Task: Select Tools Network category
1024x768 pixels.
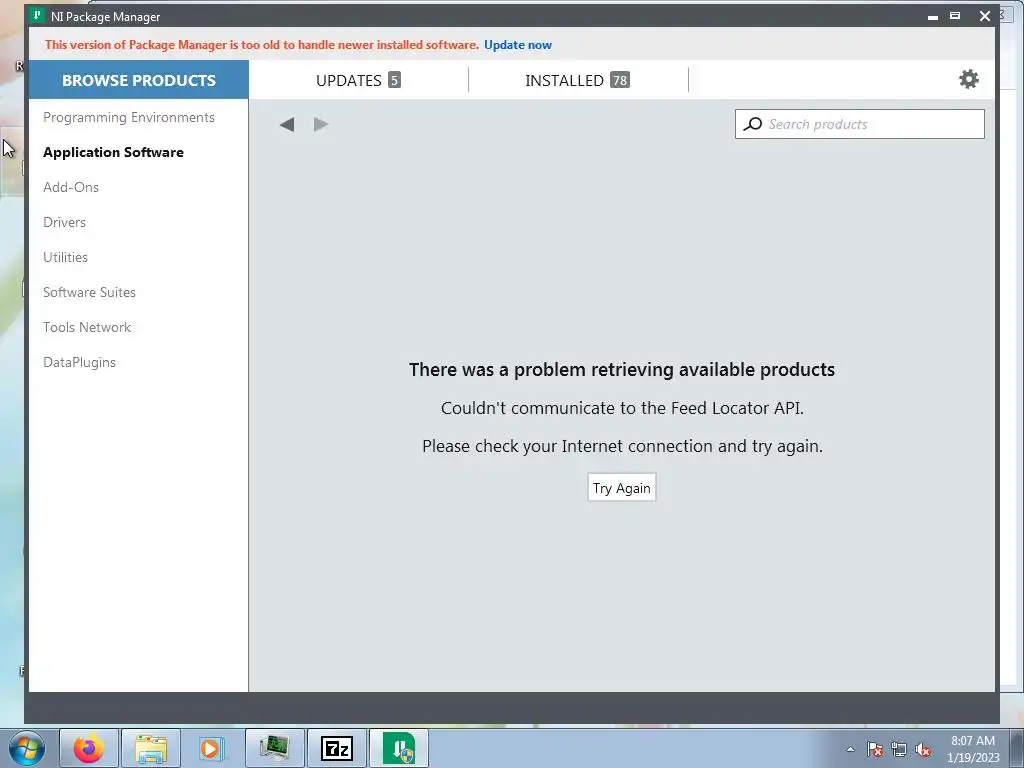Action: tap(87, 327)
